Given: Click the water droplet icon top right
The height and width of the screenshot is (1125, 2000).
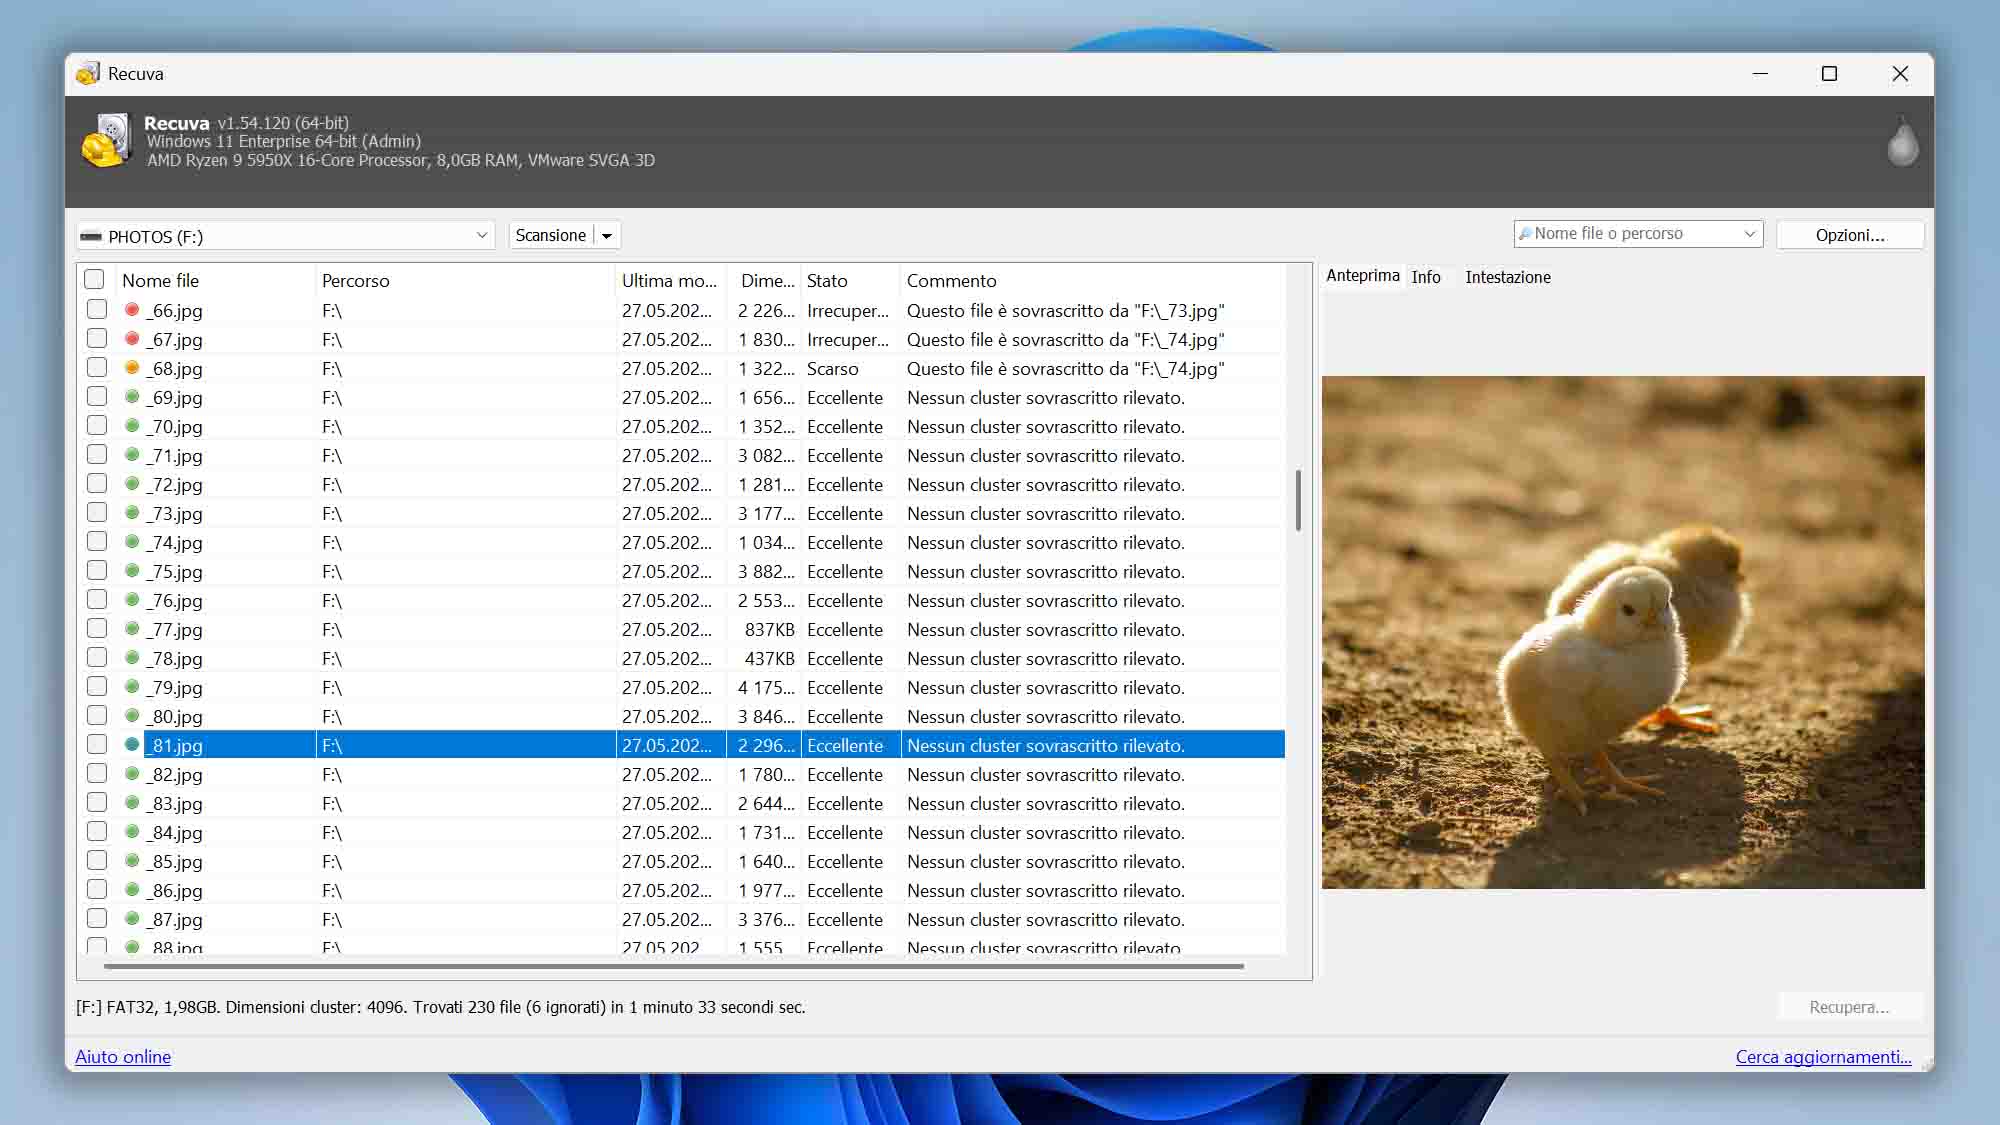Looking at the screenshot, I should [1902, 141].
